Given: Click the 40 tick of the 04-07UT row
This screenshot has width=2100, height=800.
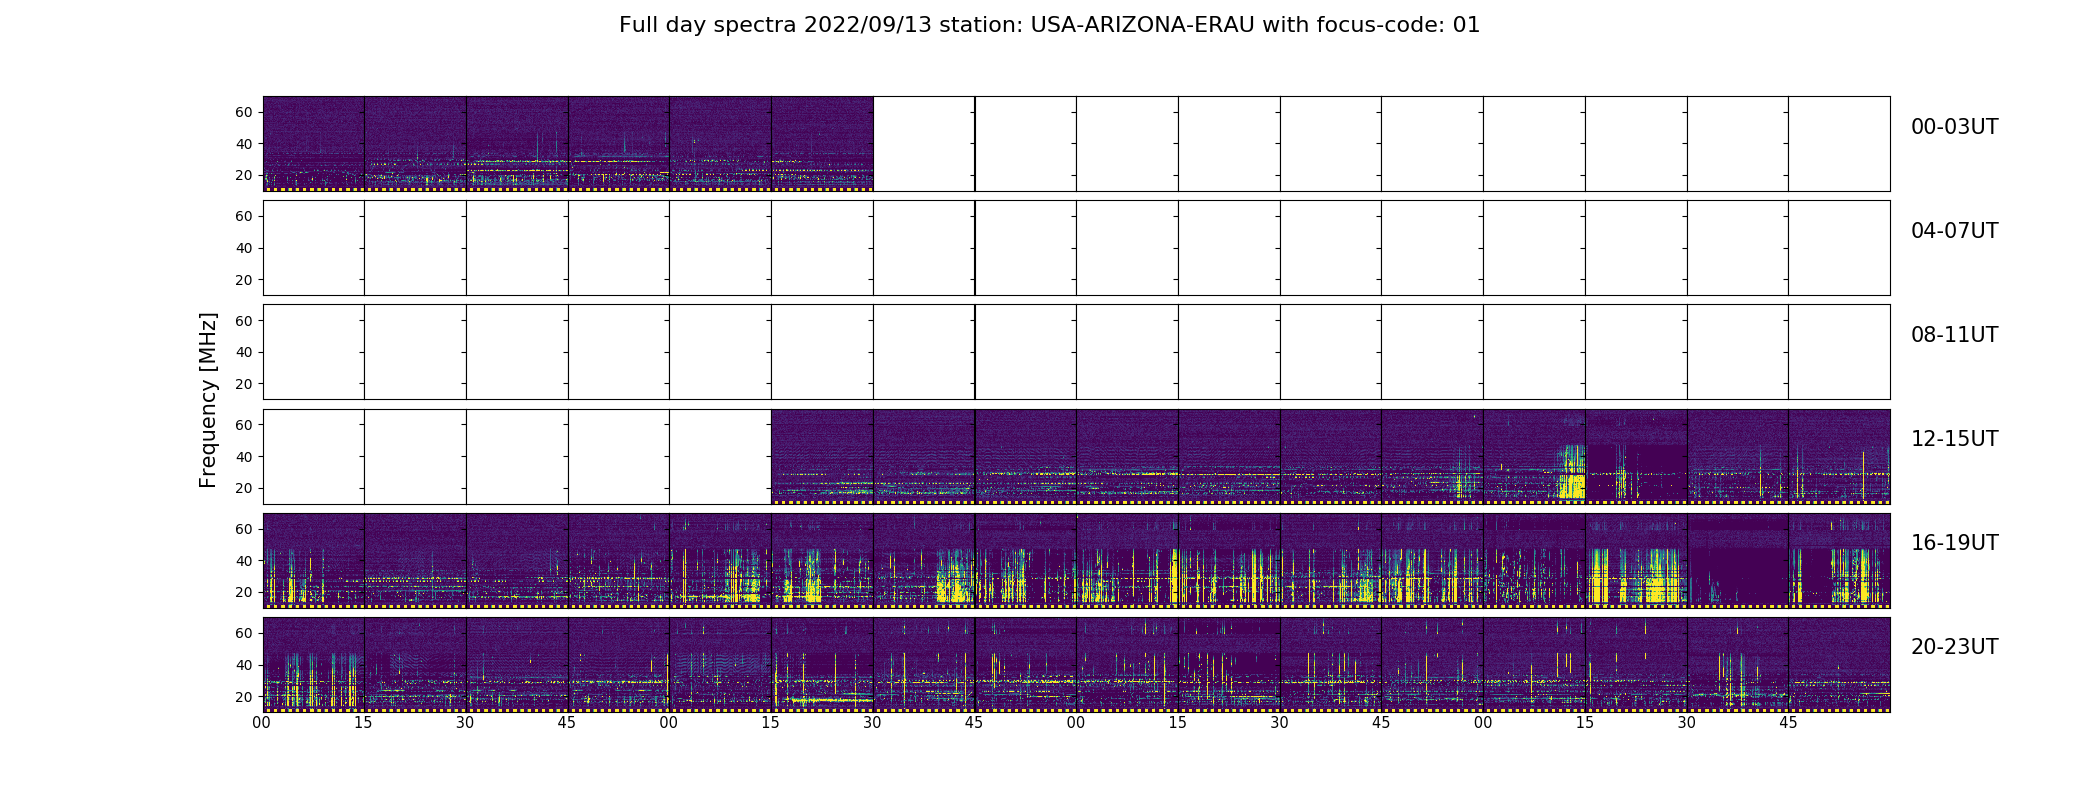Looking at the screenshot, I should click(x=243, y=248).
